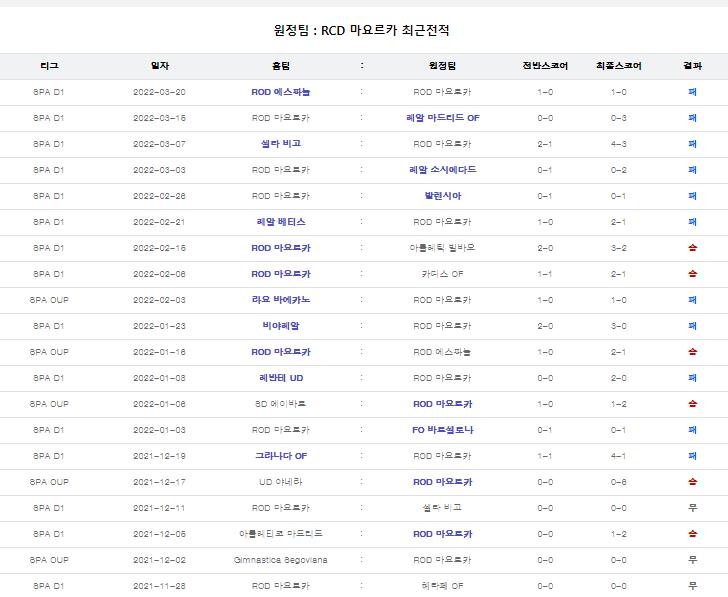The width and height of the screenshot is (728, 597).
Task: Select away team 셀타 비고 in the 2021-12-11 row
Action: click(442, 508)
